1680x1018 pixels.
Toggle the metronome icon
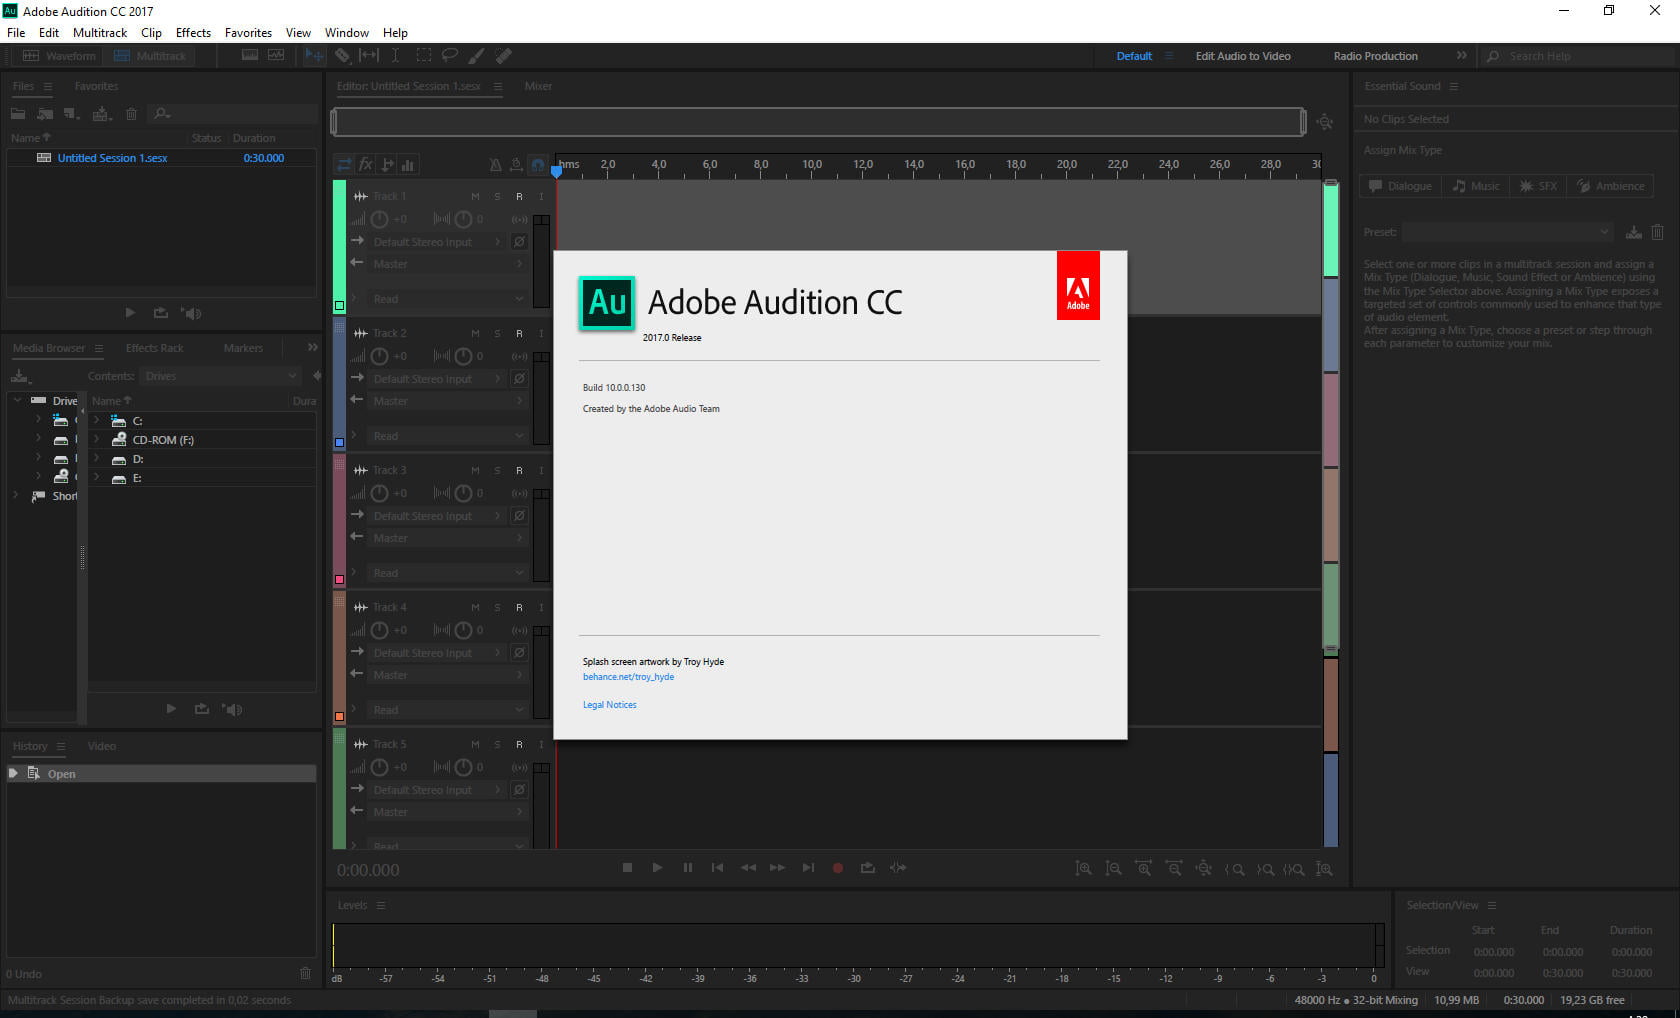coord(495,165)
